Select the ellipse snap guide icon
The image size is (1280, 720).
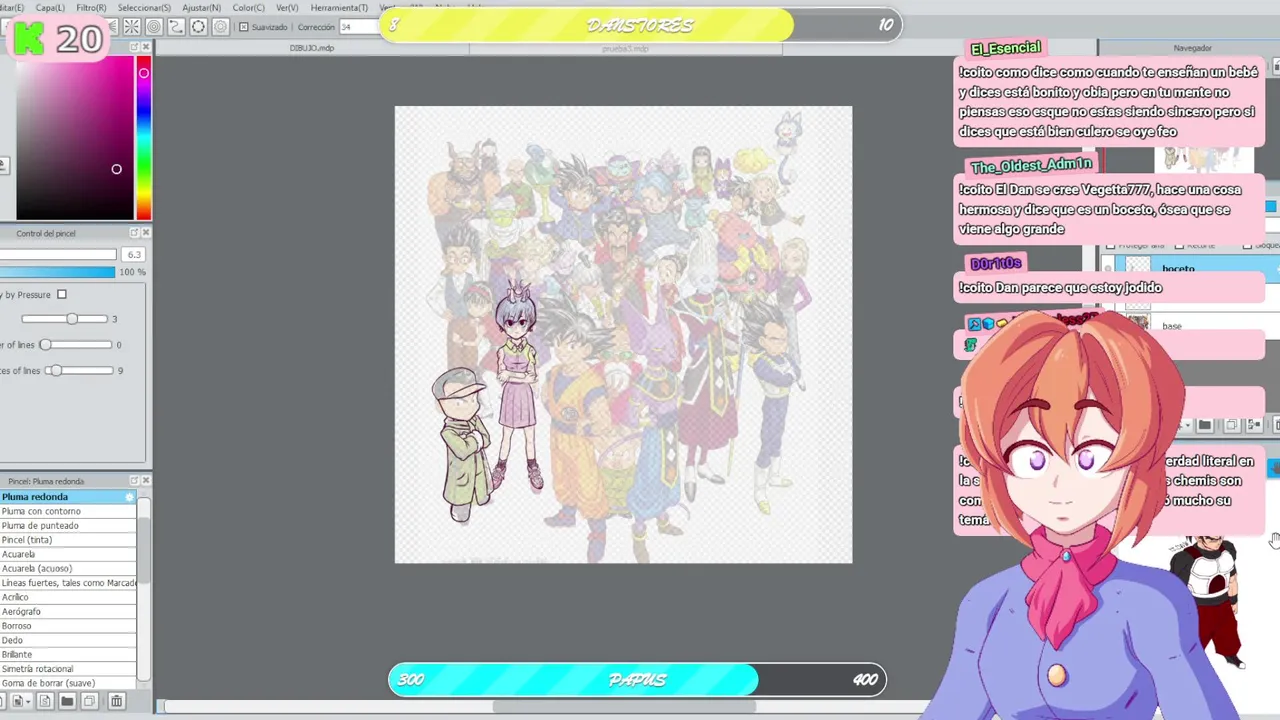tap(198, 27)
